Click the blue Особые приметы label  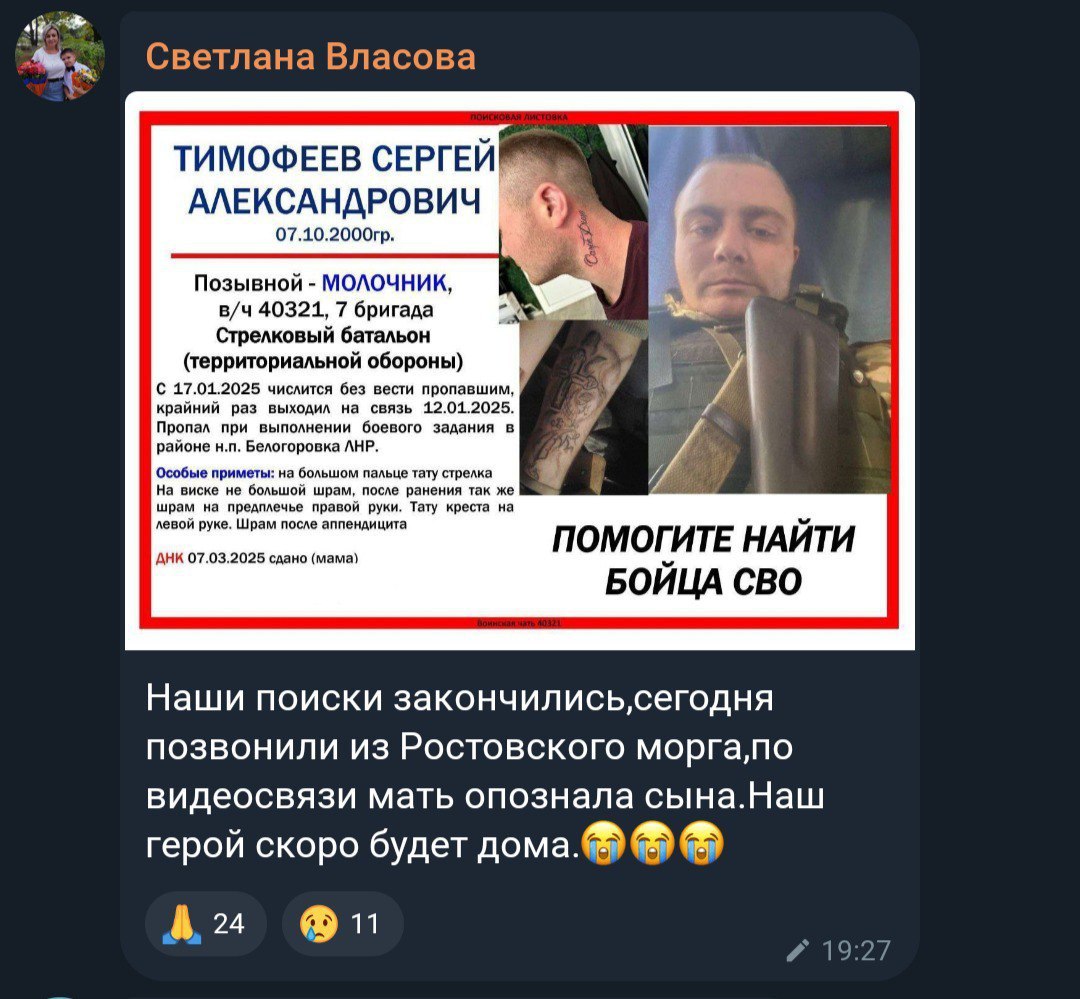pos(215,473)
